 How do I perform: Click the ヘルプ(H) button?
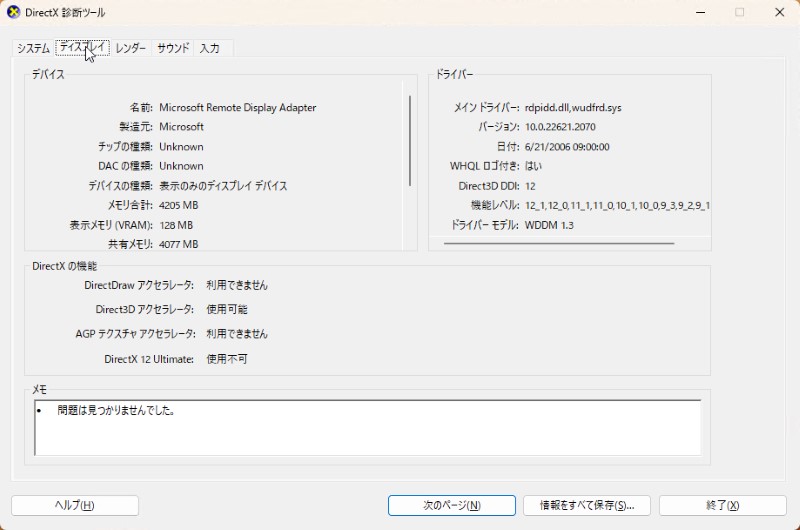(x=74, y=505)
